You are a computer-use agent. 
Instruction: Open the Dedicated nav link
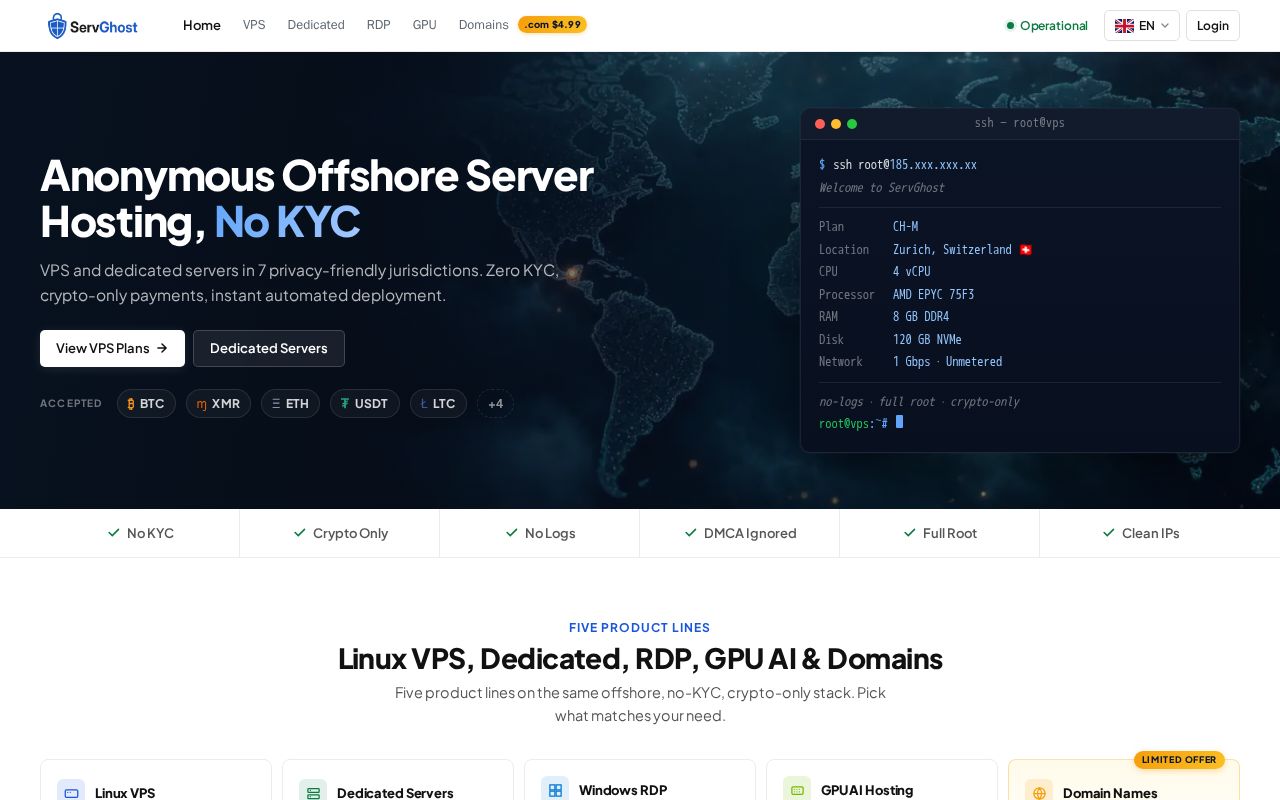tap(316, 25)
